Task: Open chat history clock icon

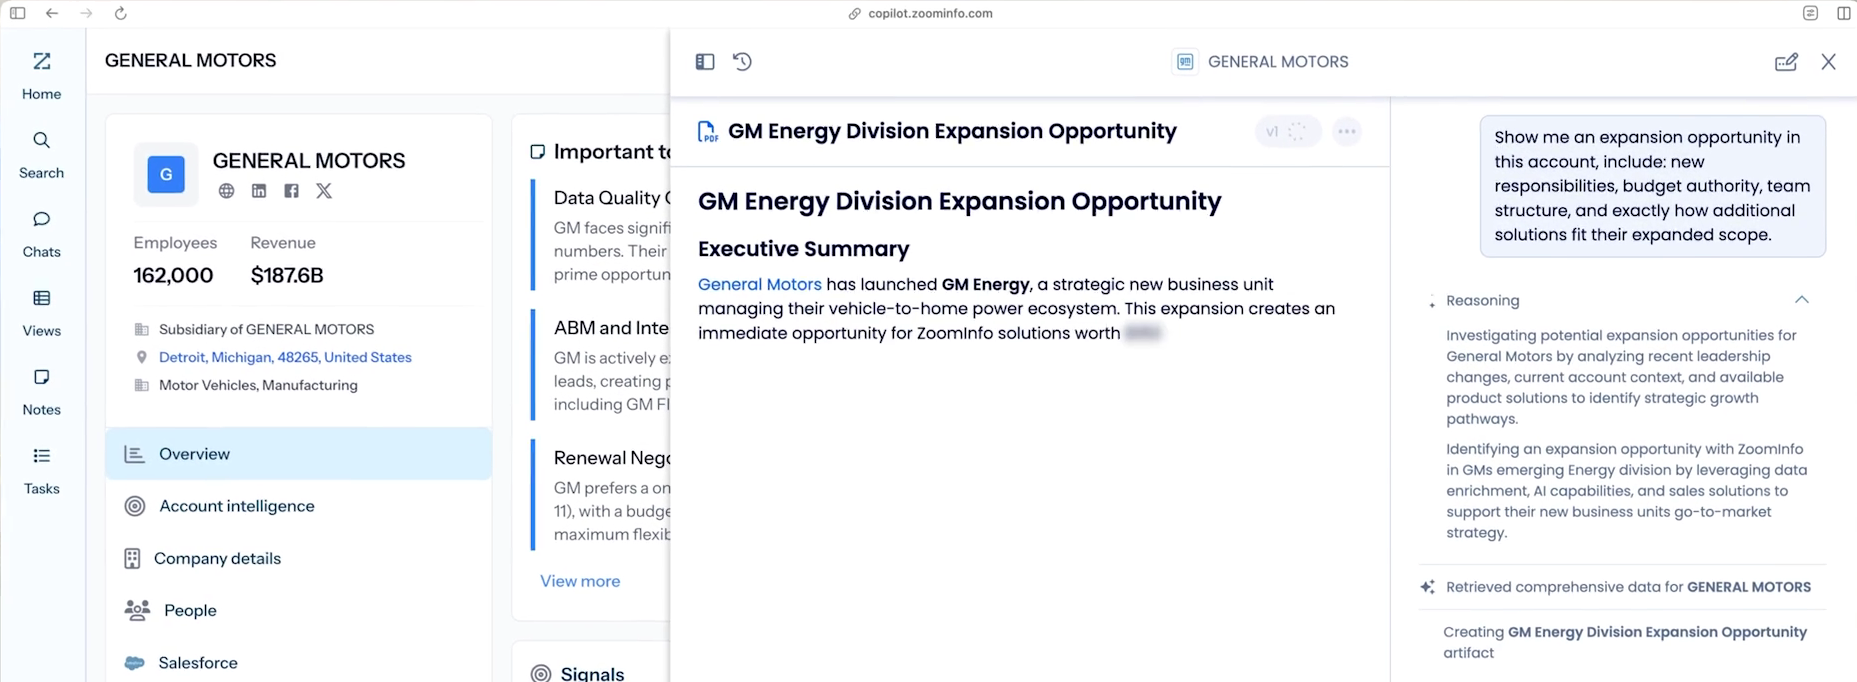Action: pyautogui.click(x=742, y=62)
